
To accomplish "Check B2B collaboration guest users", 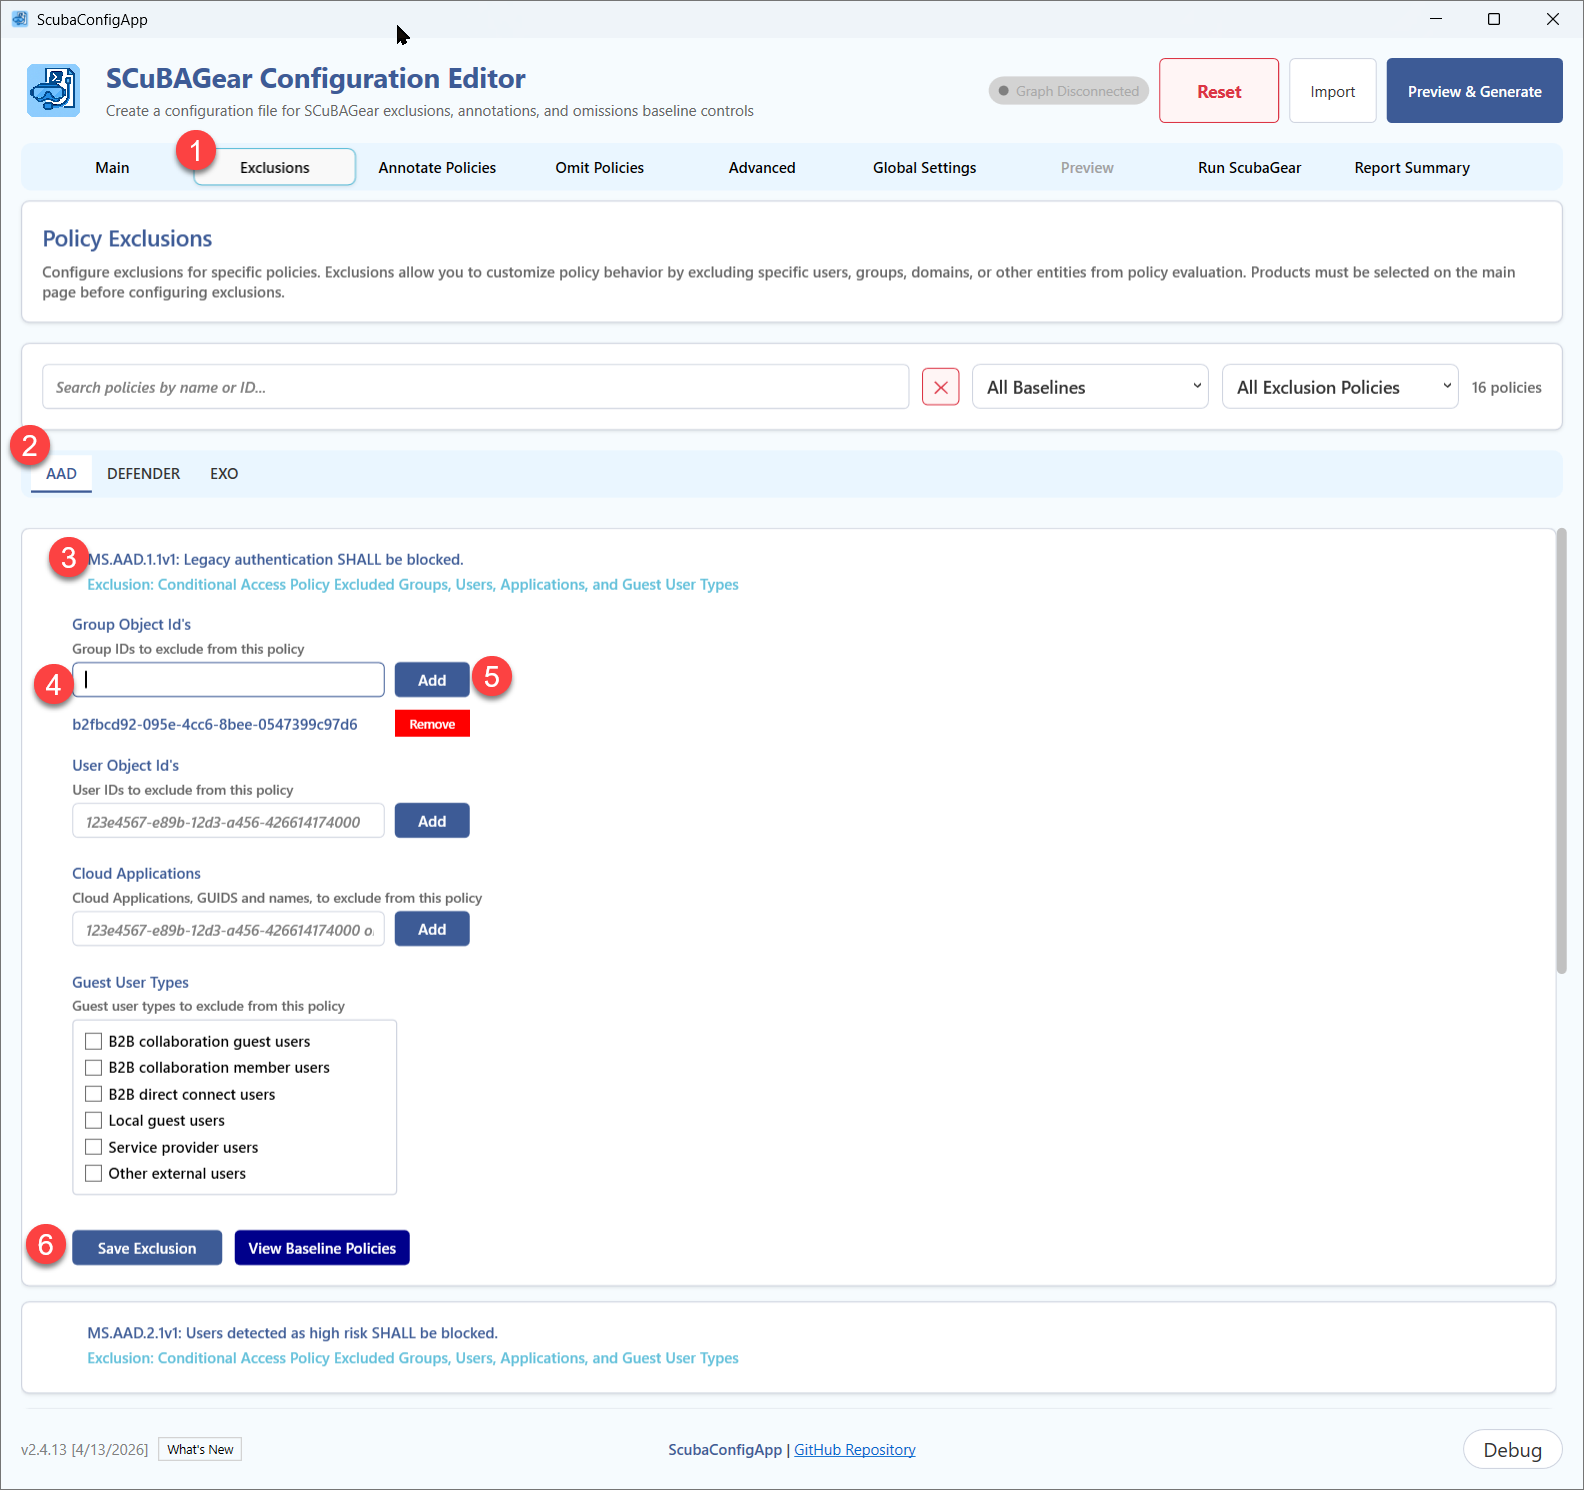I will [94, 1041].
